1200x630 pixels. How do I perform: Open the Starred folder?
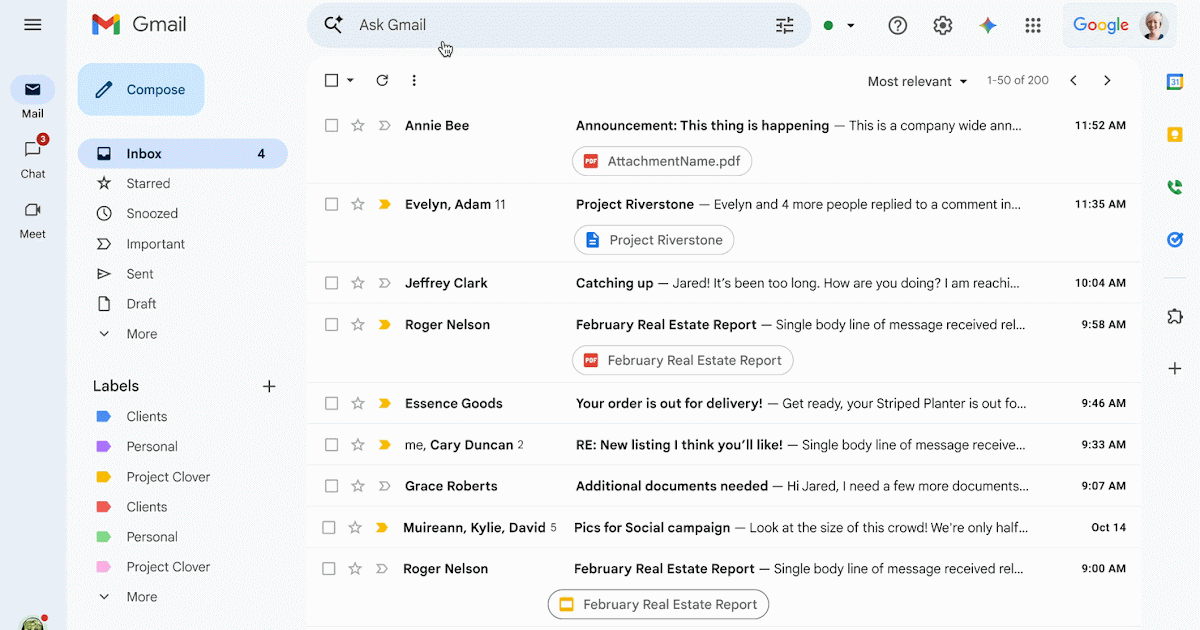(x=148, y=184)
